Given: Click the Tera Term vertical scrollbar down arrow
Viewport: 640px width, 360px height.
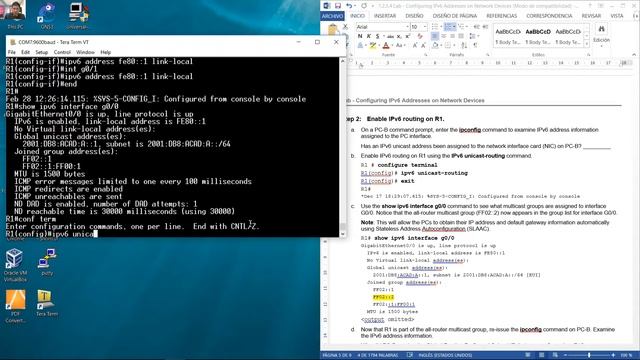Looking at the screenshot, I should 342,234.
